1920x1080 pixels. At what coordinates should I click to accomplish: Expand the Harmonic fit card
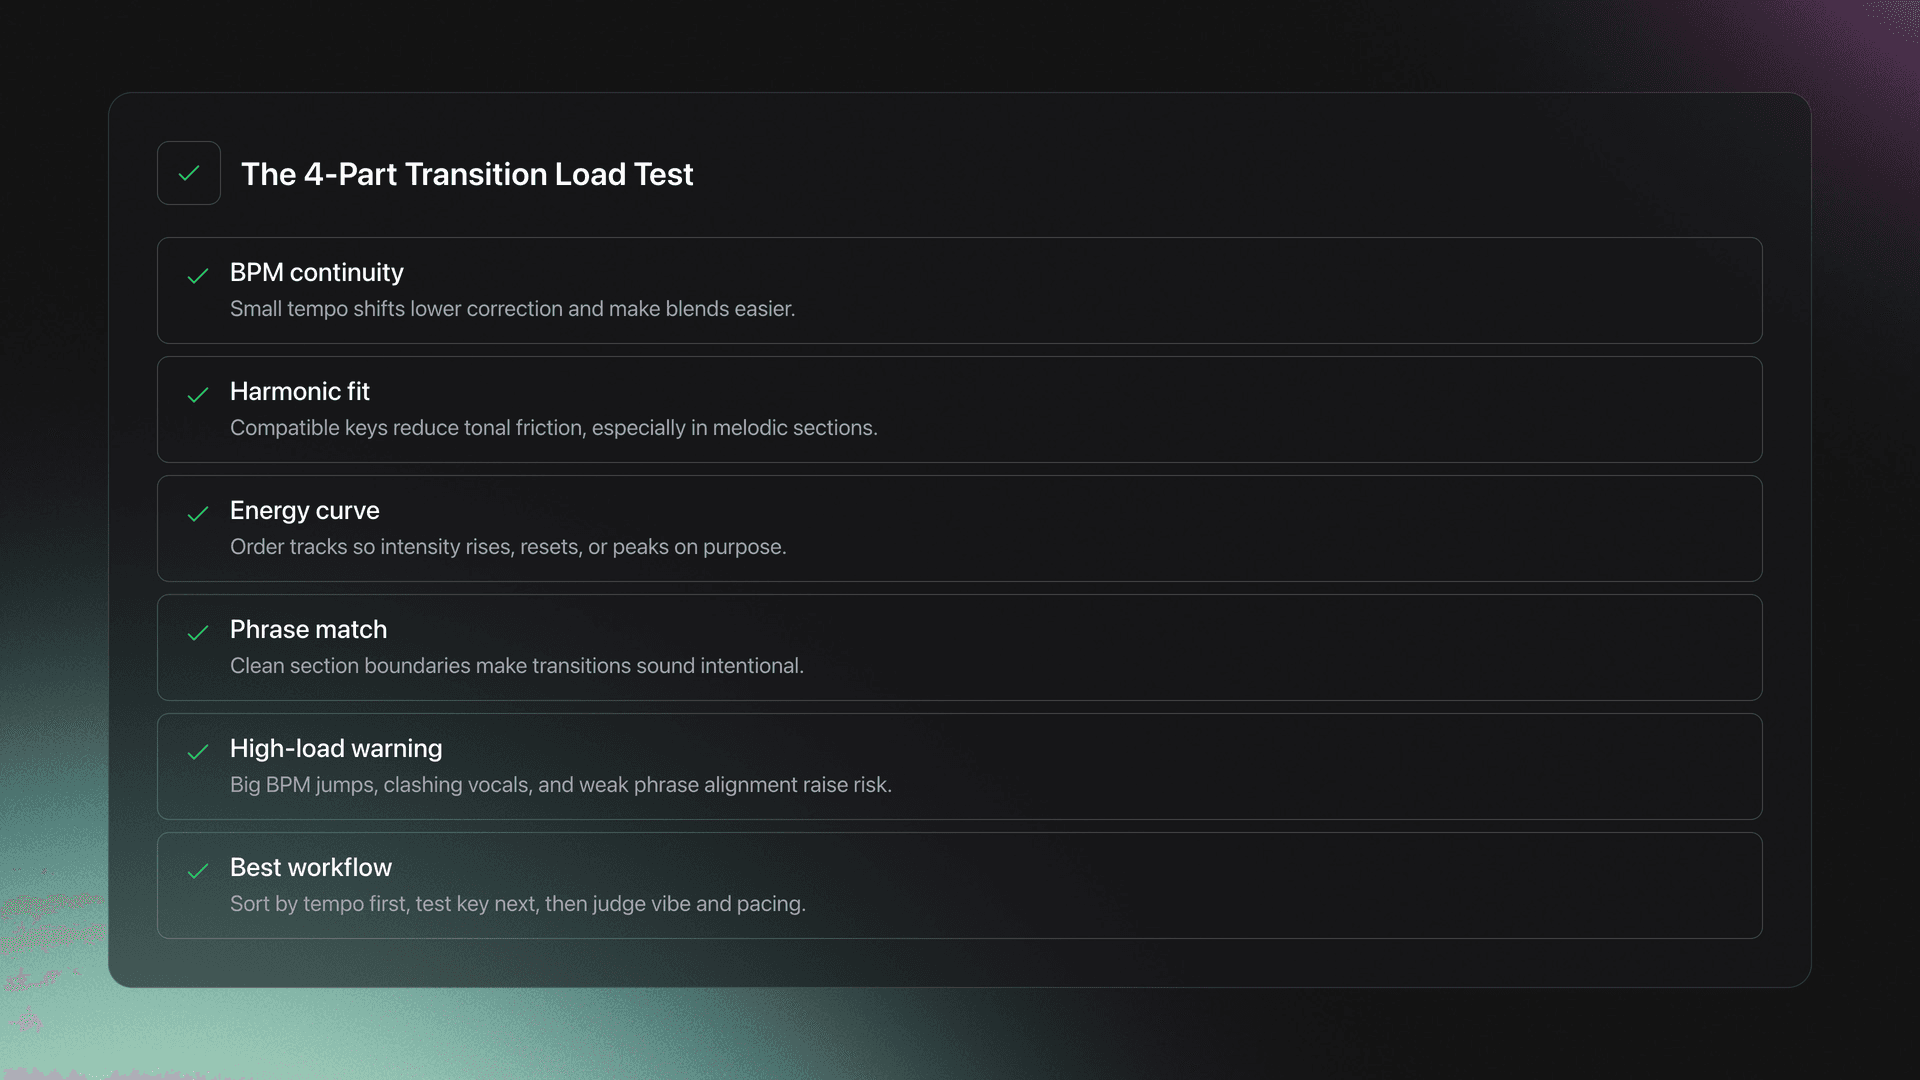(960, 409)
